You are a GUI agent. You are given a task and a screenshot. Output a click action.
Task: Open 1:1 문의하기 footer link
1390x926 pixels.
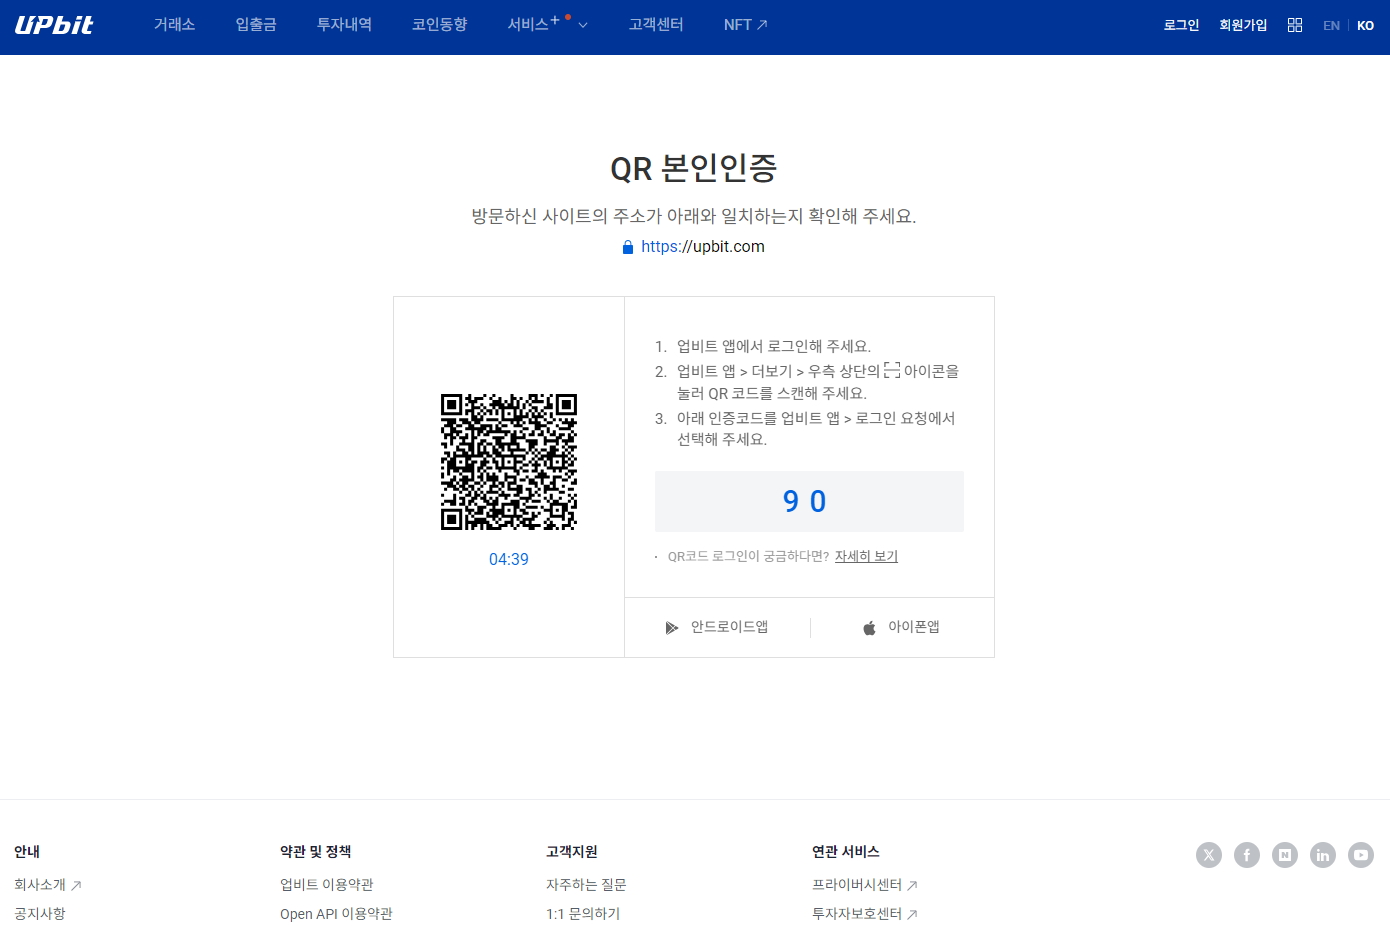tap(583, 914)
